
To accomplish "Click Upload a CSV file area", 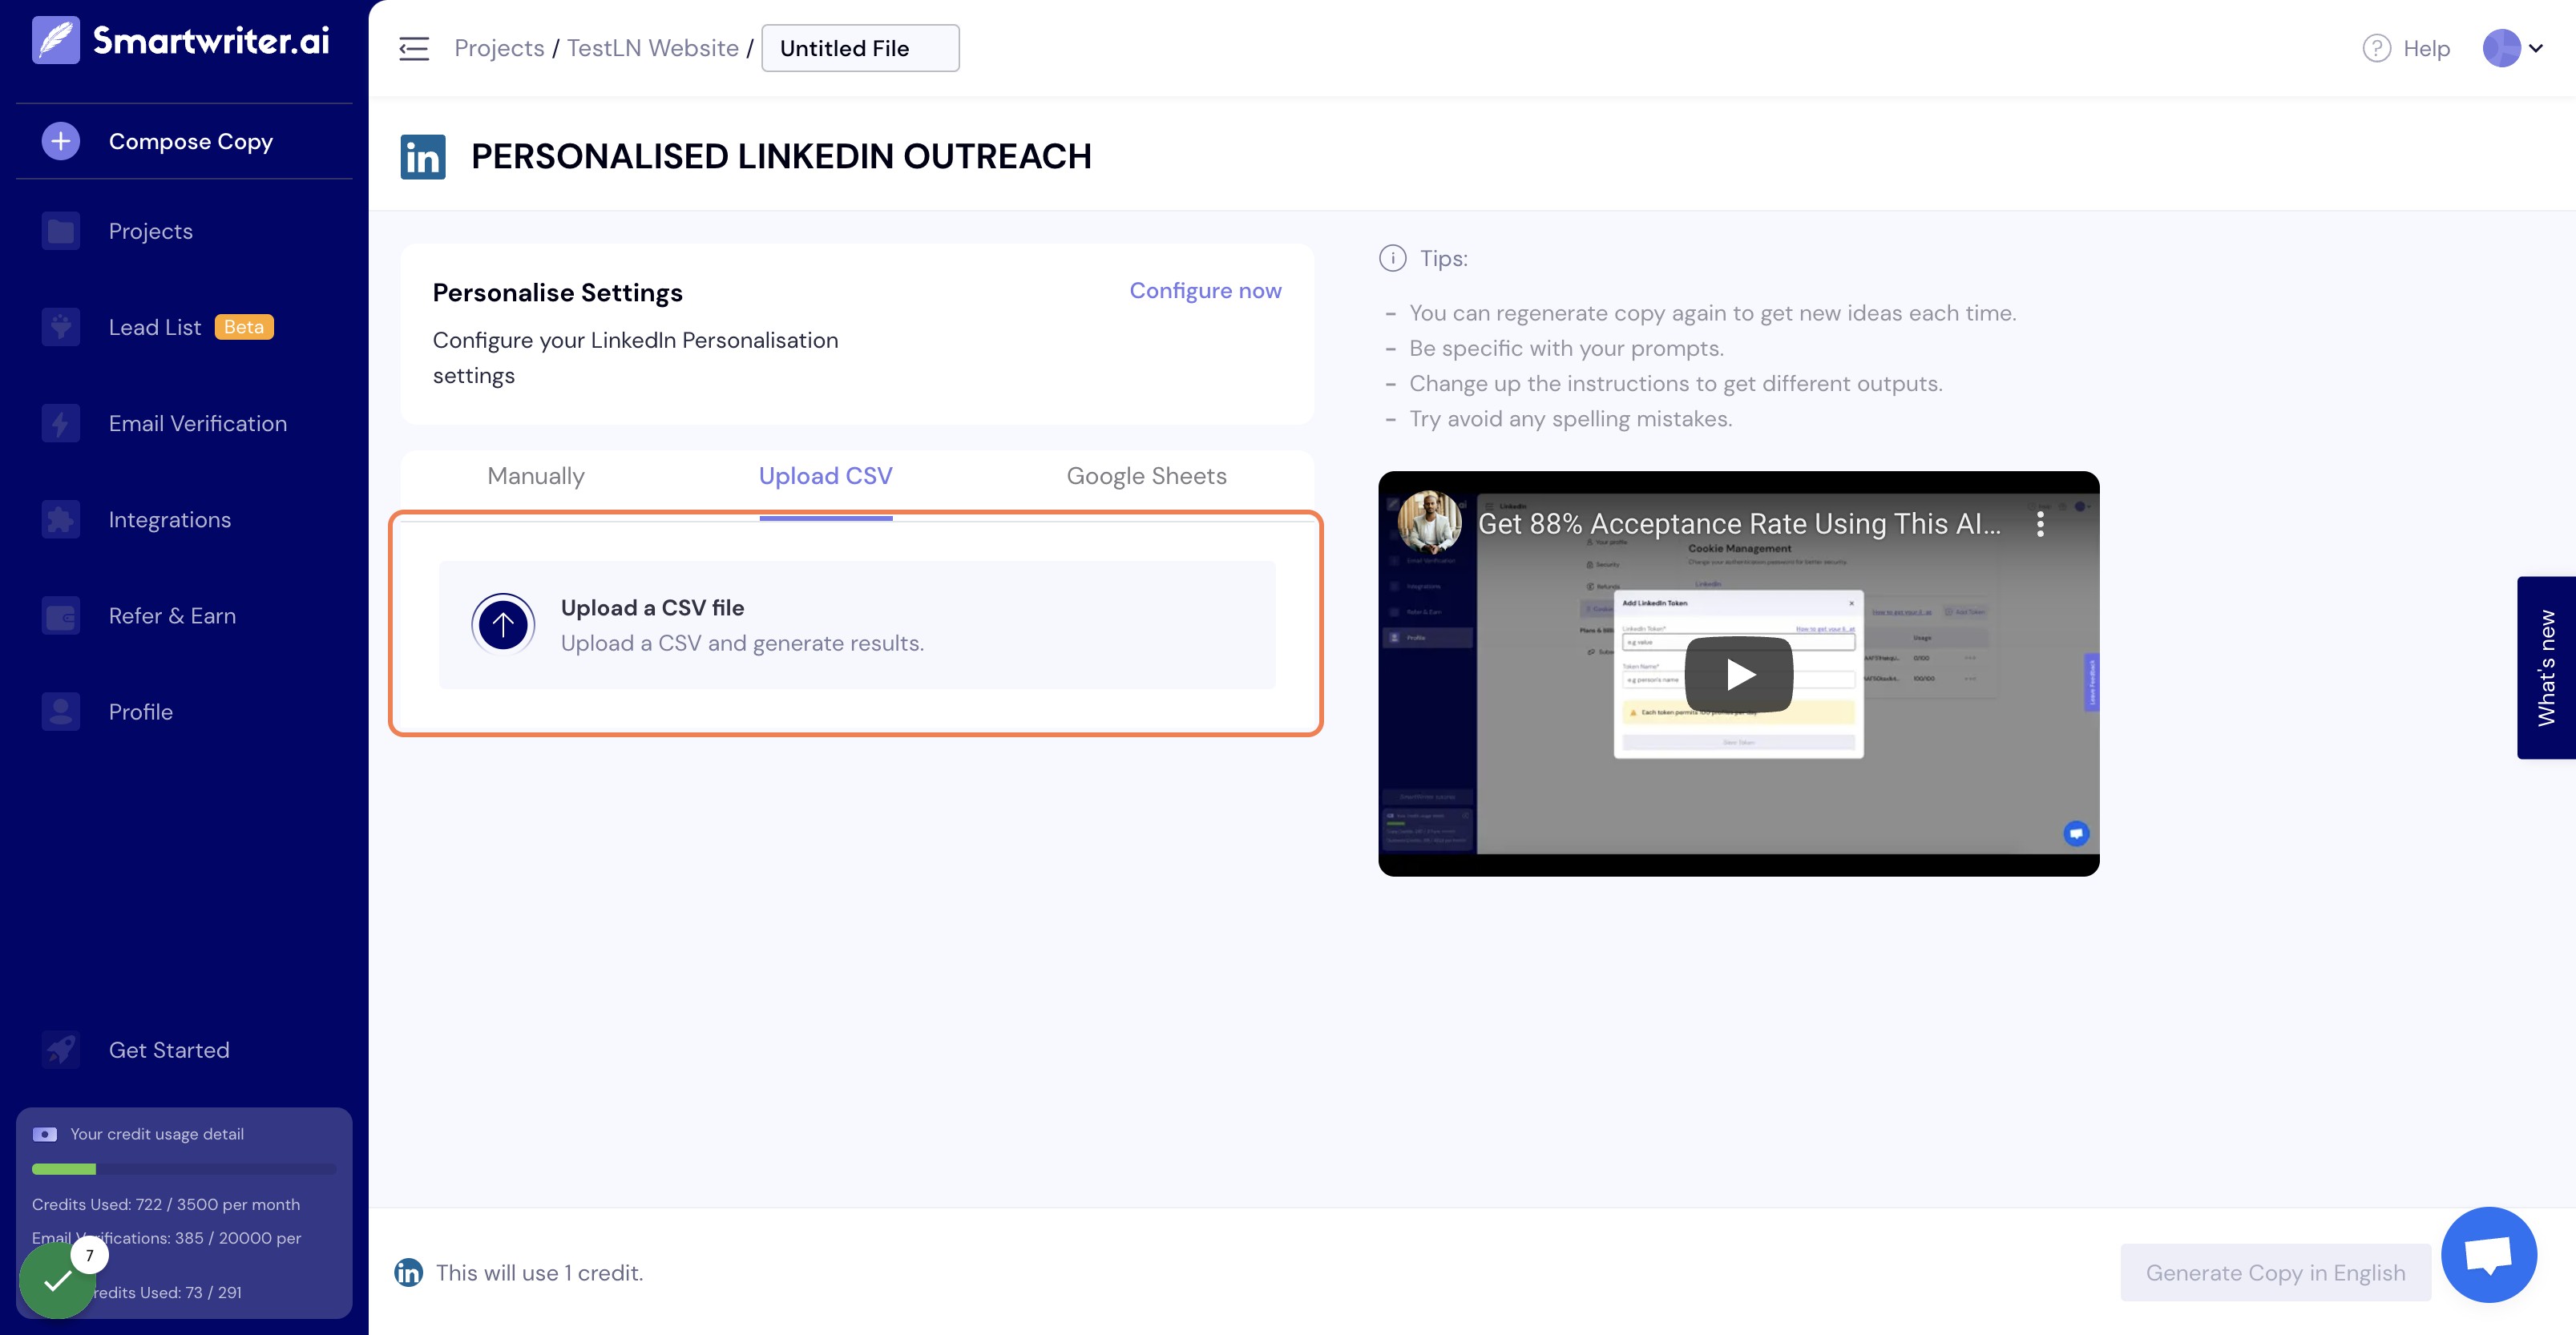I will [857, 624].
